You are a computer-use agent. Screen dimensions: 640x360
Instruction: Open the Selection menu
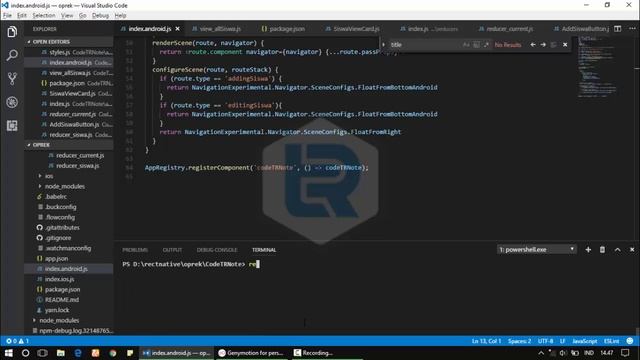click(44, 16)
